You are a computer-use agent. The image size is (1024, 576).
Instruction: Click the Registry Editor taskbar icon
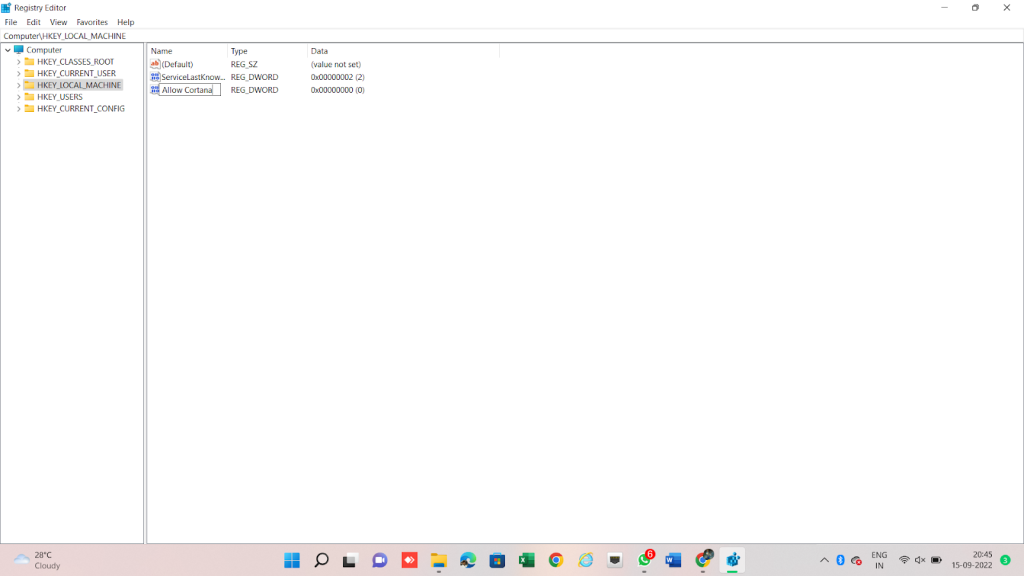[x=732, y=560]
